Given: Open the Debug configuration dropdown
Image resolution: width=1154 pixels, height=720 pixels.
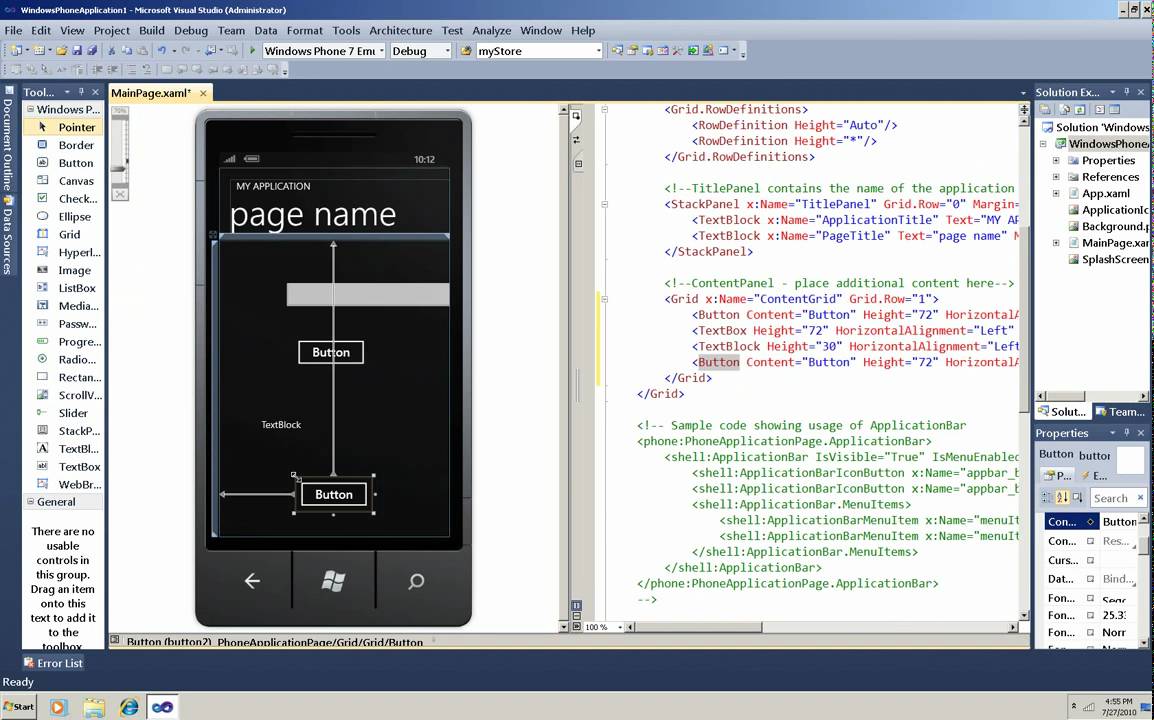Looking at the screenshot, I should pos(447,51).
